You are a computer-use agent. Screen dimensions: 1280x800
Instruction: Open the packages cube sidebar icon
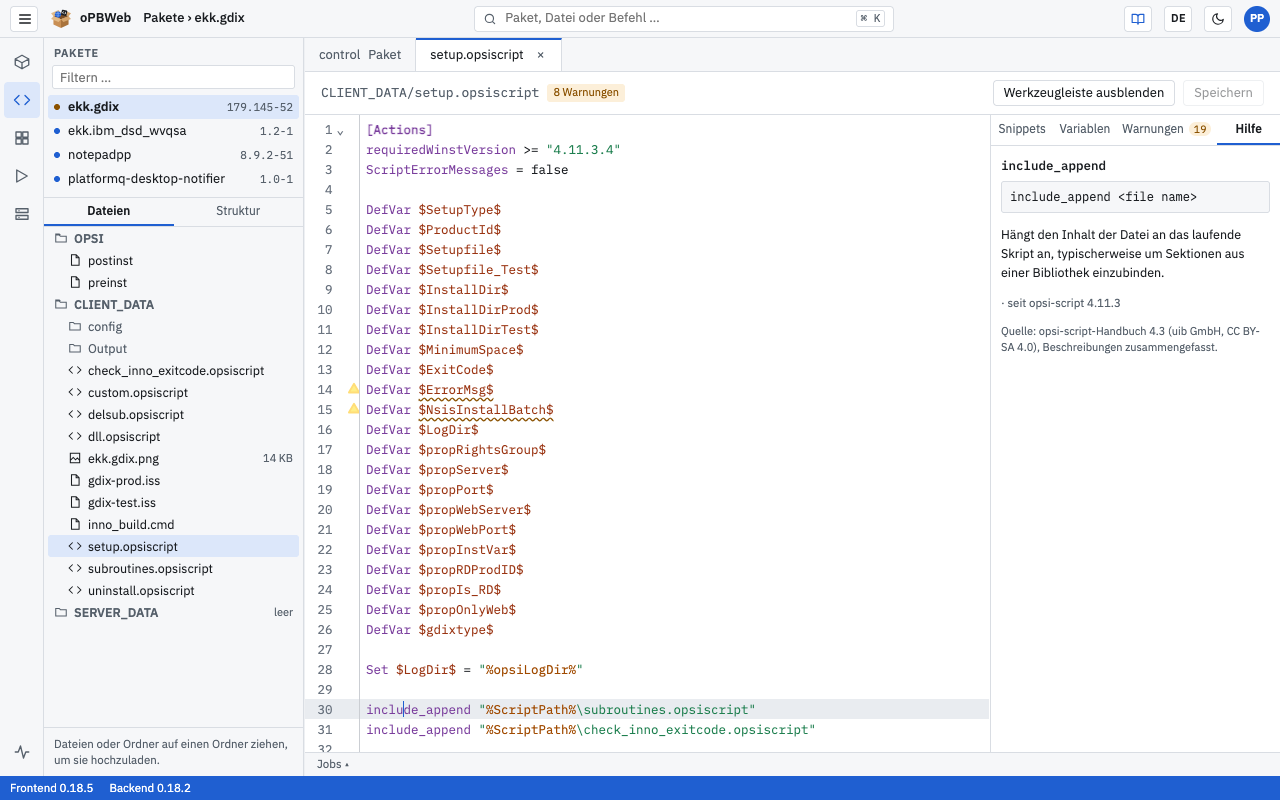tap(22, 62)
